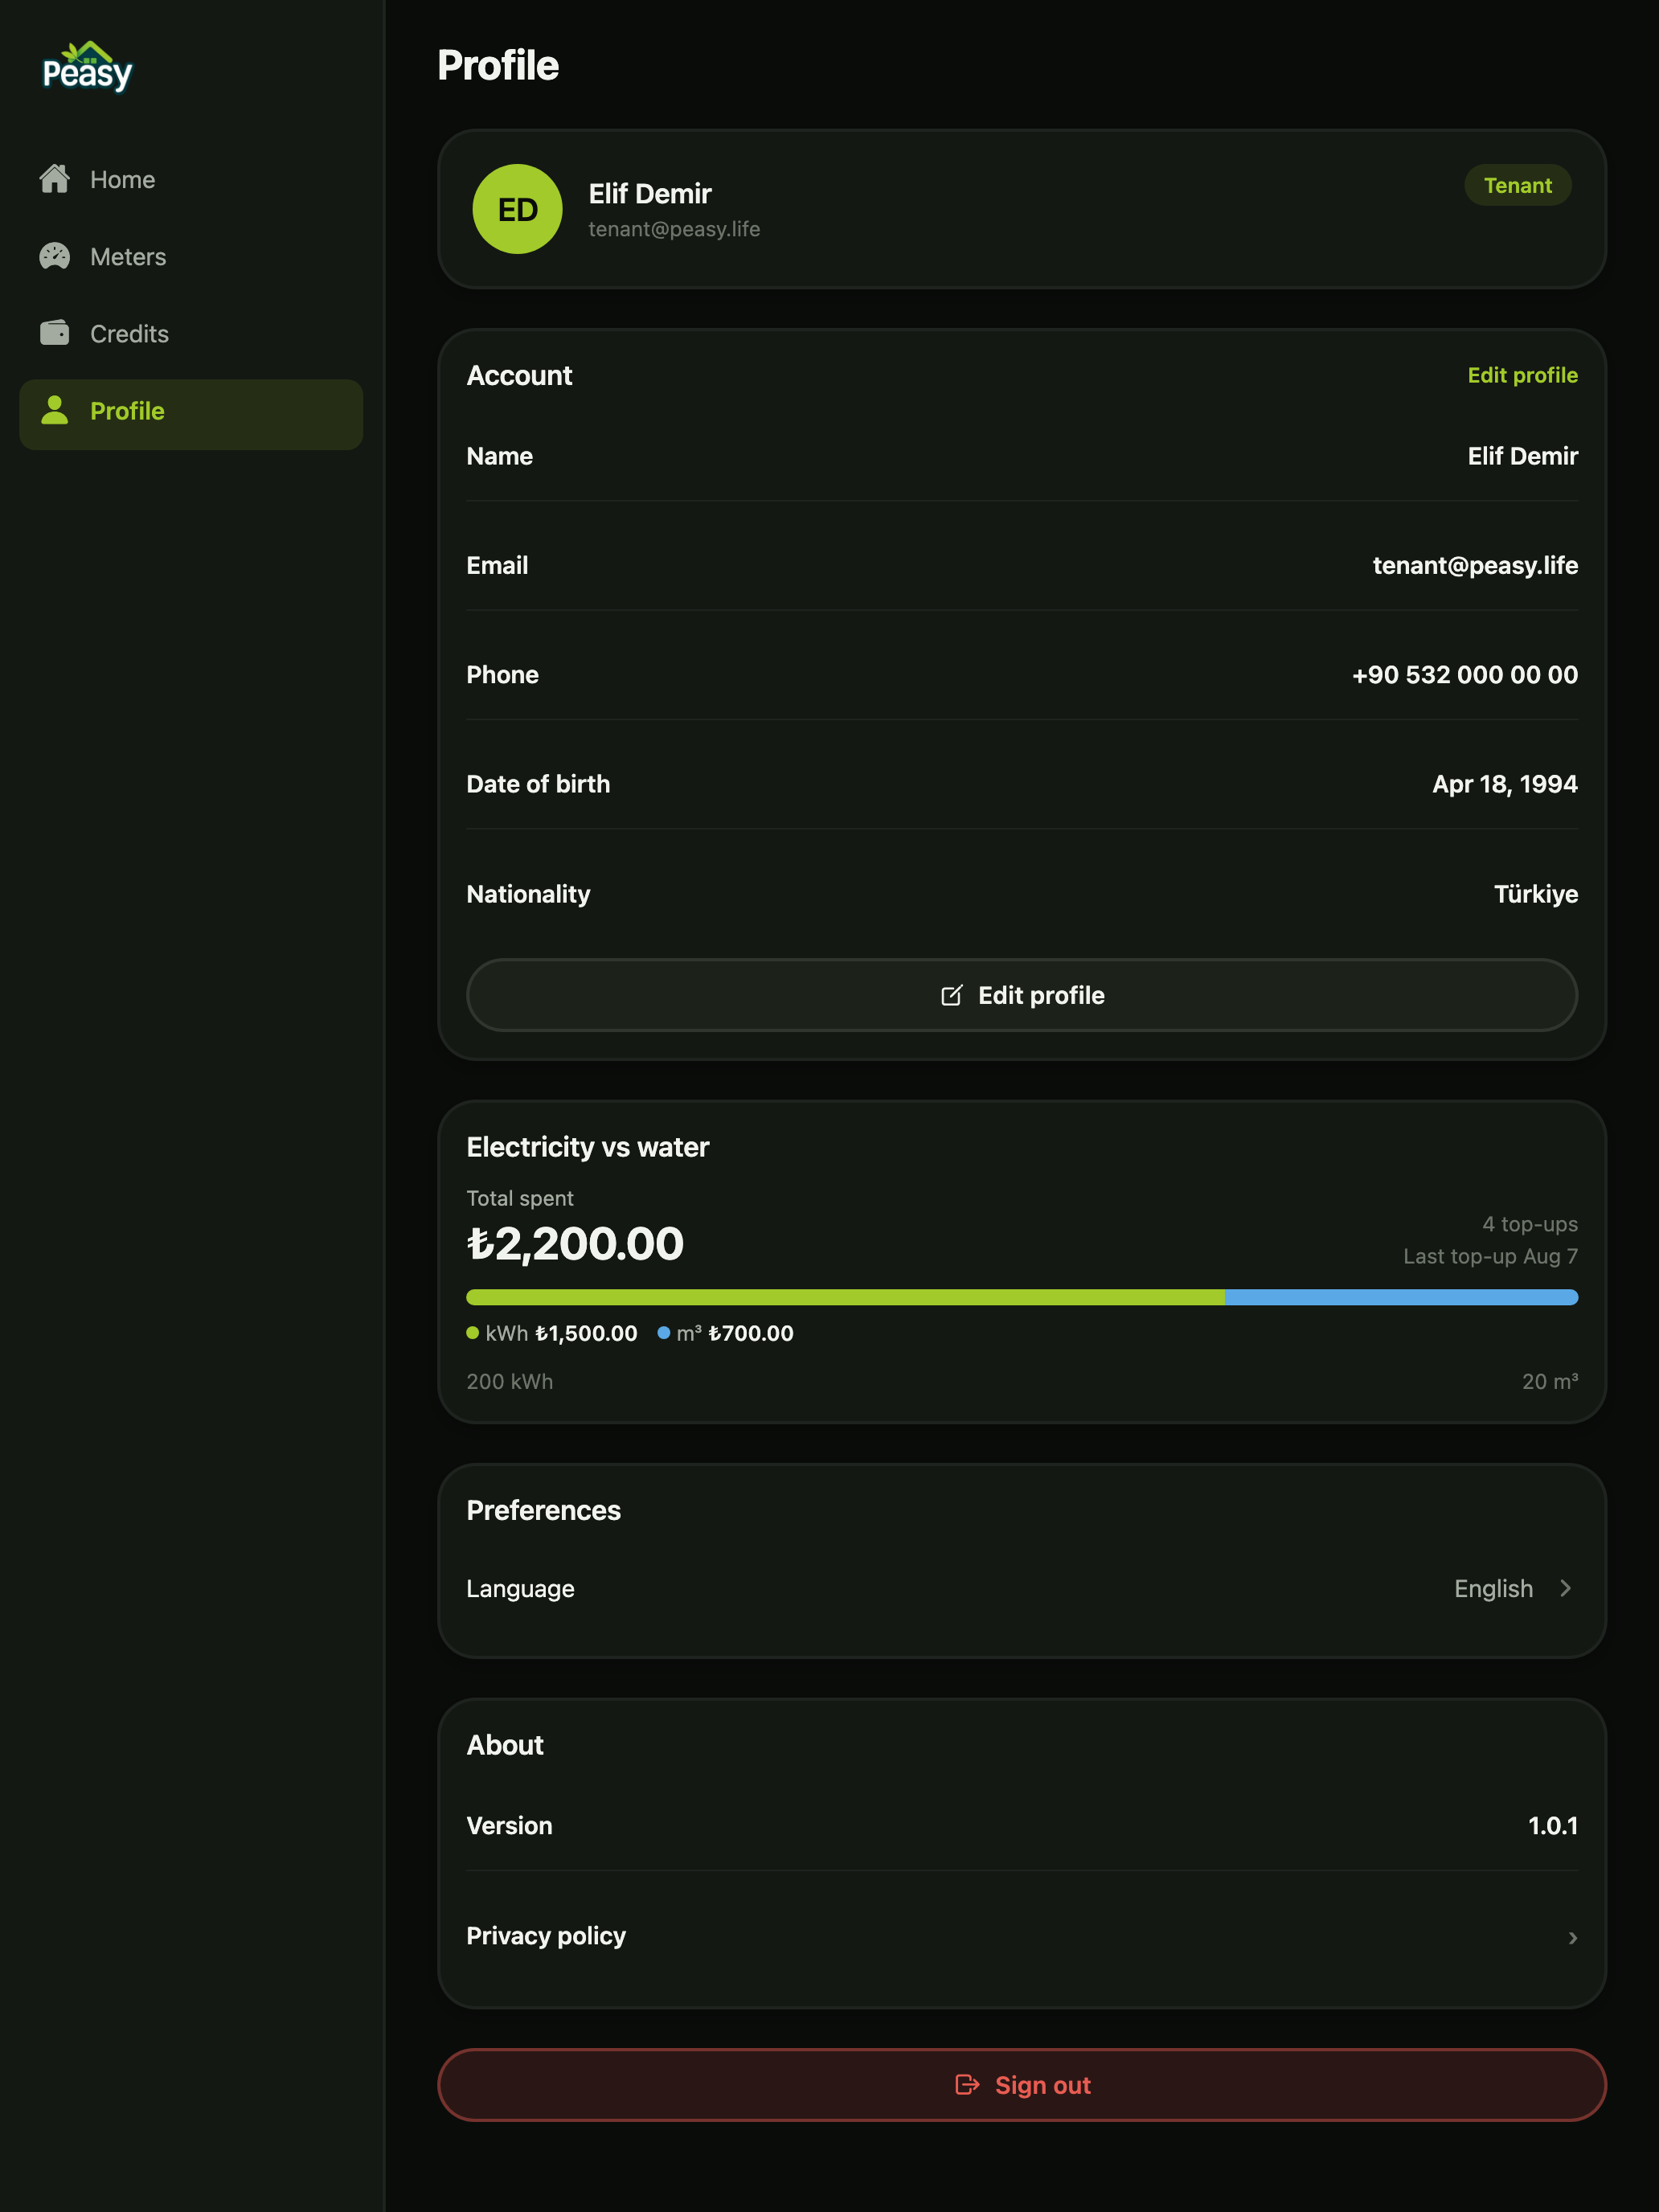Click the 20 m³ usage label
This screenshot has height=2212, width=1659.
pyautogui.click(x=1549, y=1382)
